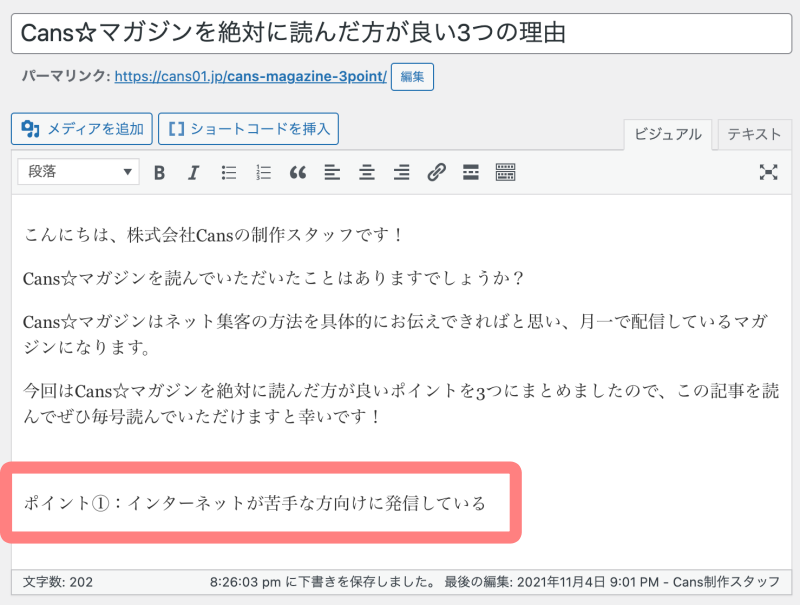
Task: Apply blockquote formatting
Action: 297,172
